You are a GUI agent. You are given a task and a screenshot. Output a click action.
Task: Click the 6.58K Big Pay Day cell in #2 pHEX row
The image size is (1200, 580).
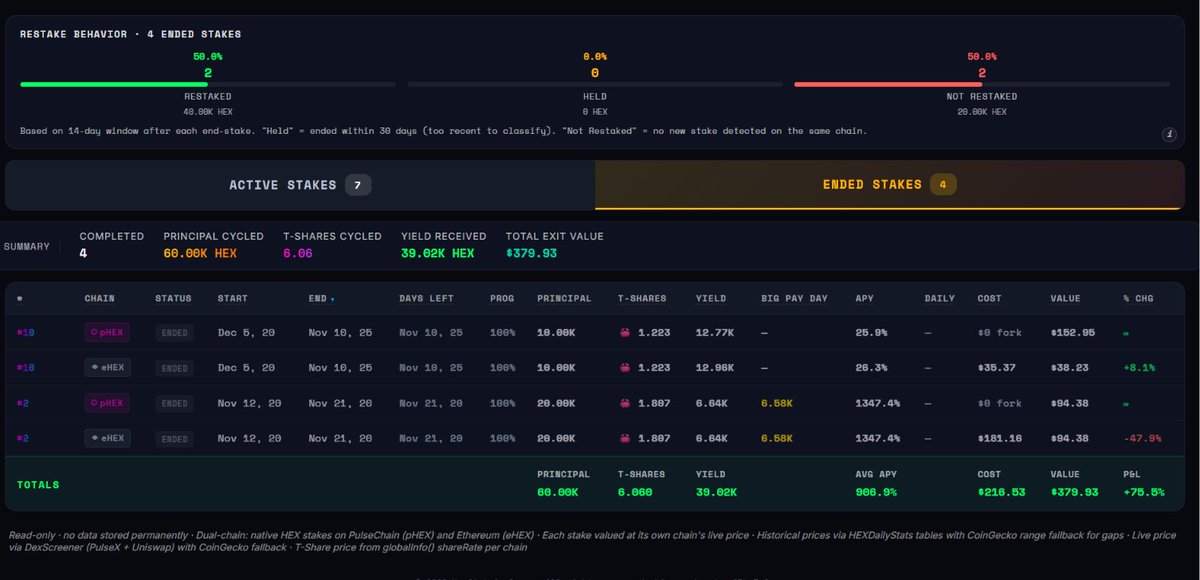(777, 403)
